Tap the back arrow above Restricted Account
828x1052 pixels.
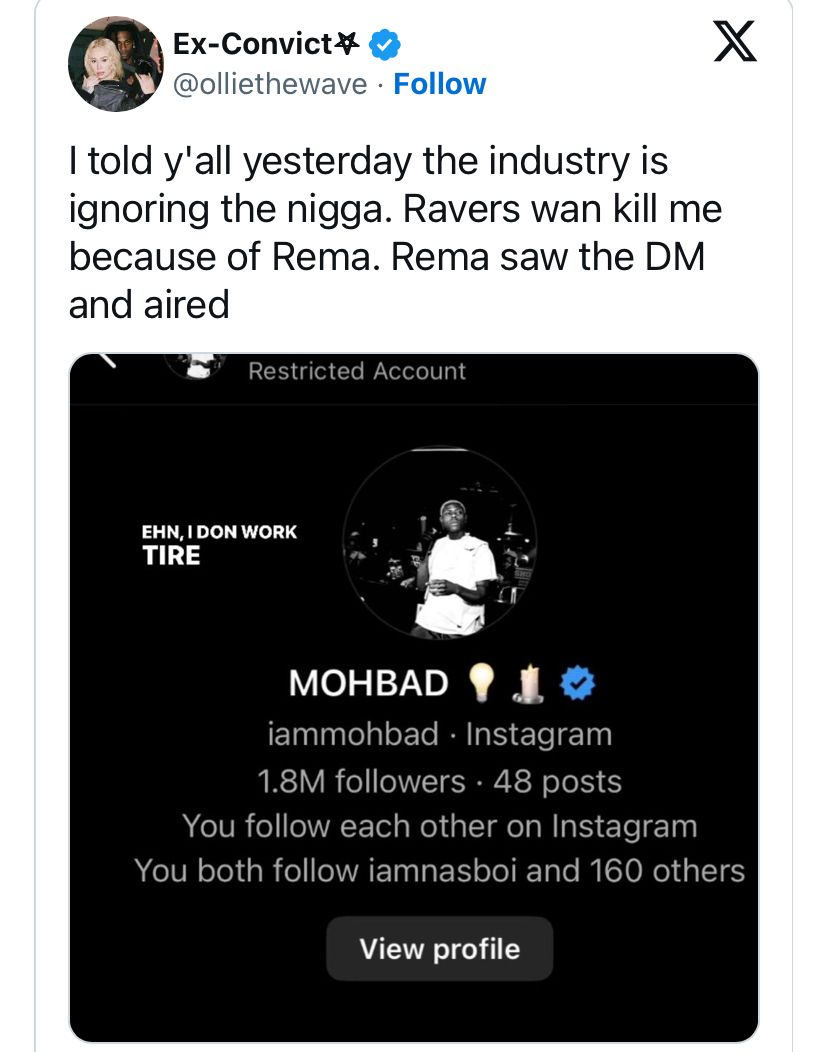click(107, 363)
